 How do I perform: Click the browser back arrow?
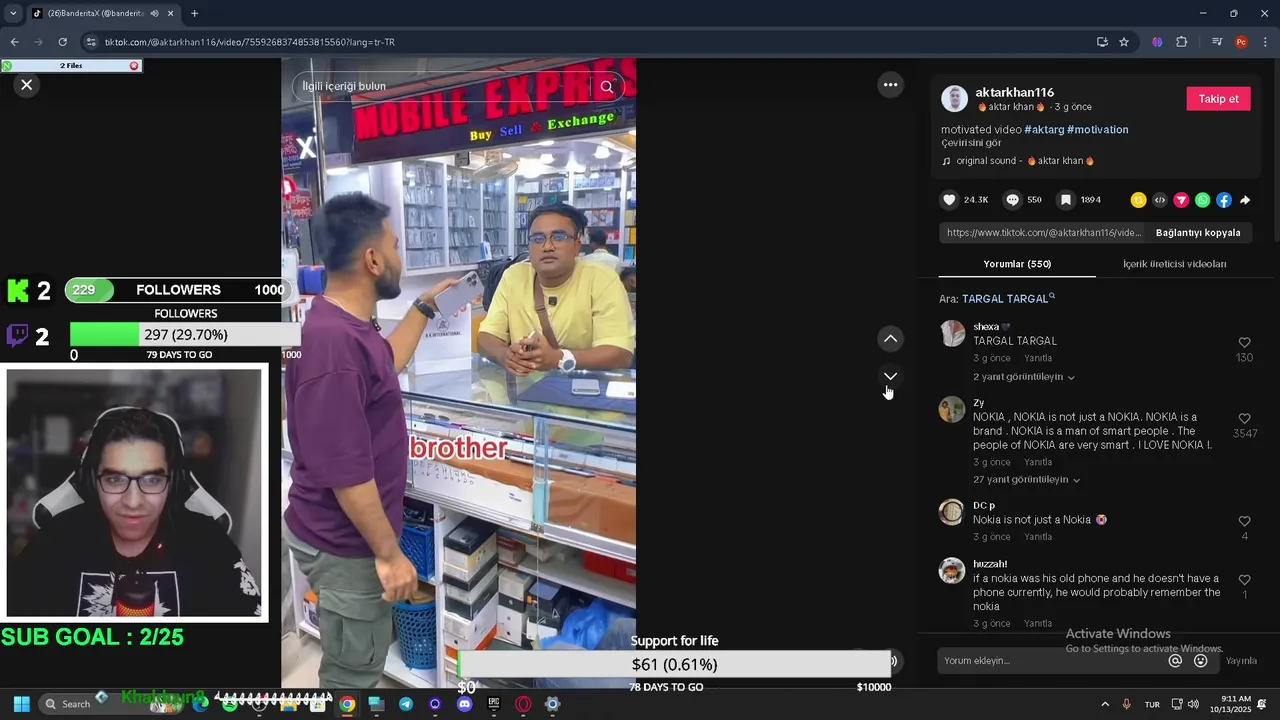(x=14, y=42)
